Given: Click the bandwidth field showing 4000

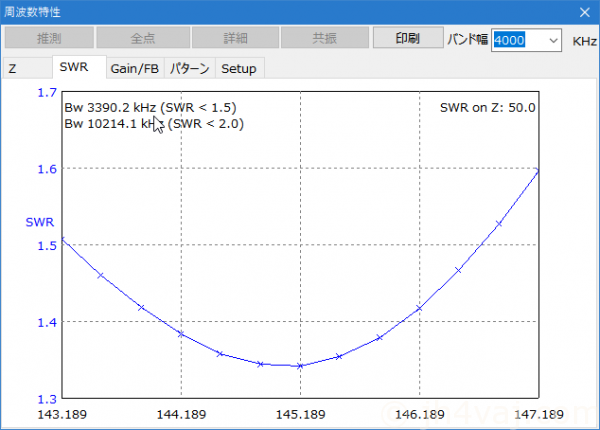Looking at the screenshot, I should click(x=518, y=40).
